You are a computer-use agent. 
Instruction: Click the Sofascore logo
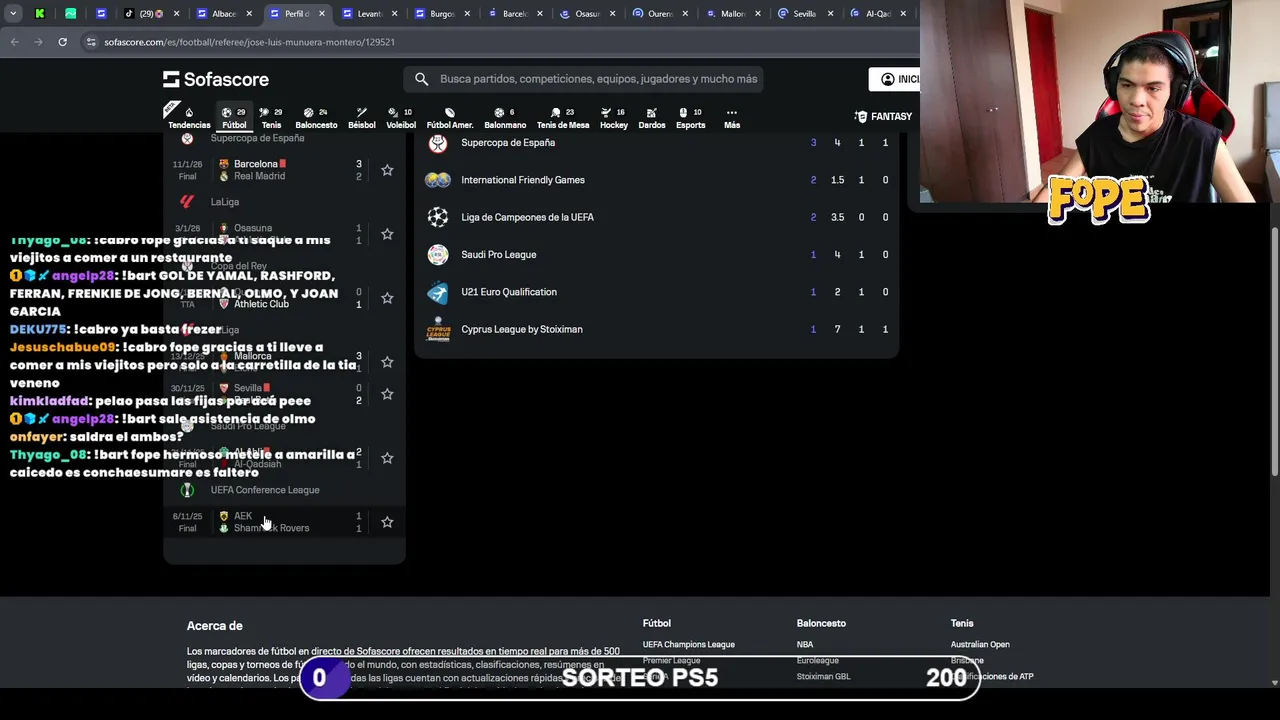pos(216,79)
